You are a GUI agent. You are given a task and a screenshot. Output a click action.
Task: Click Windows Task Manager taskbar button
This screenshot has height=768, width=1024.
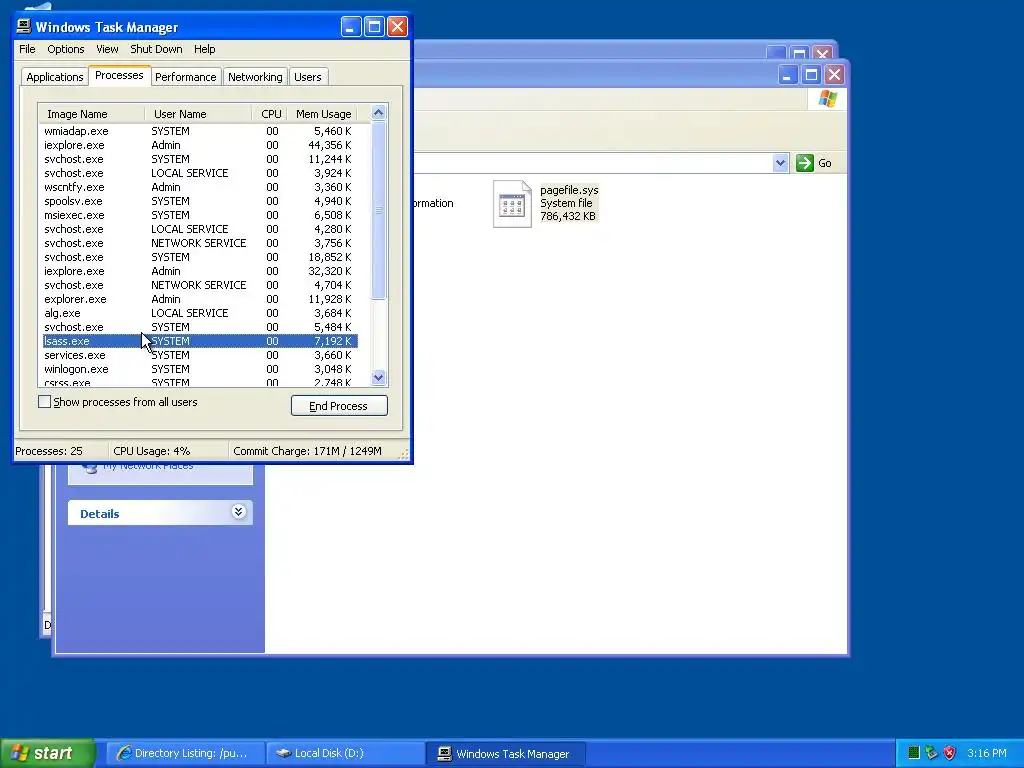pyautogui.click(x=505, y=753)
